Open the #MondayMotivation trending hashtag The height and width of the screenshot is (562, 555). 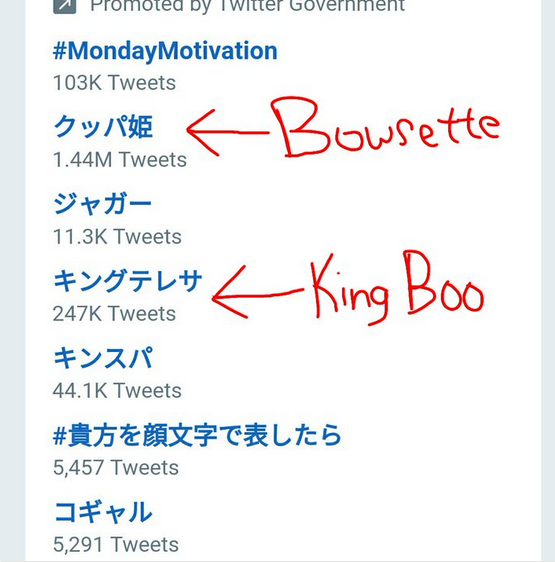[x=165, y=51]
